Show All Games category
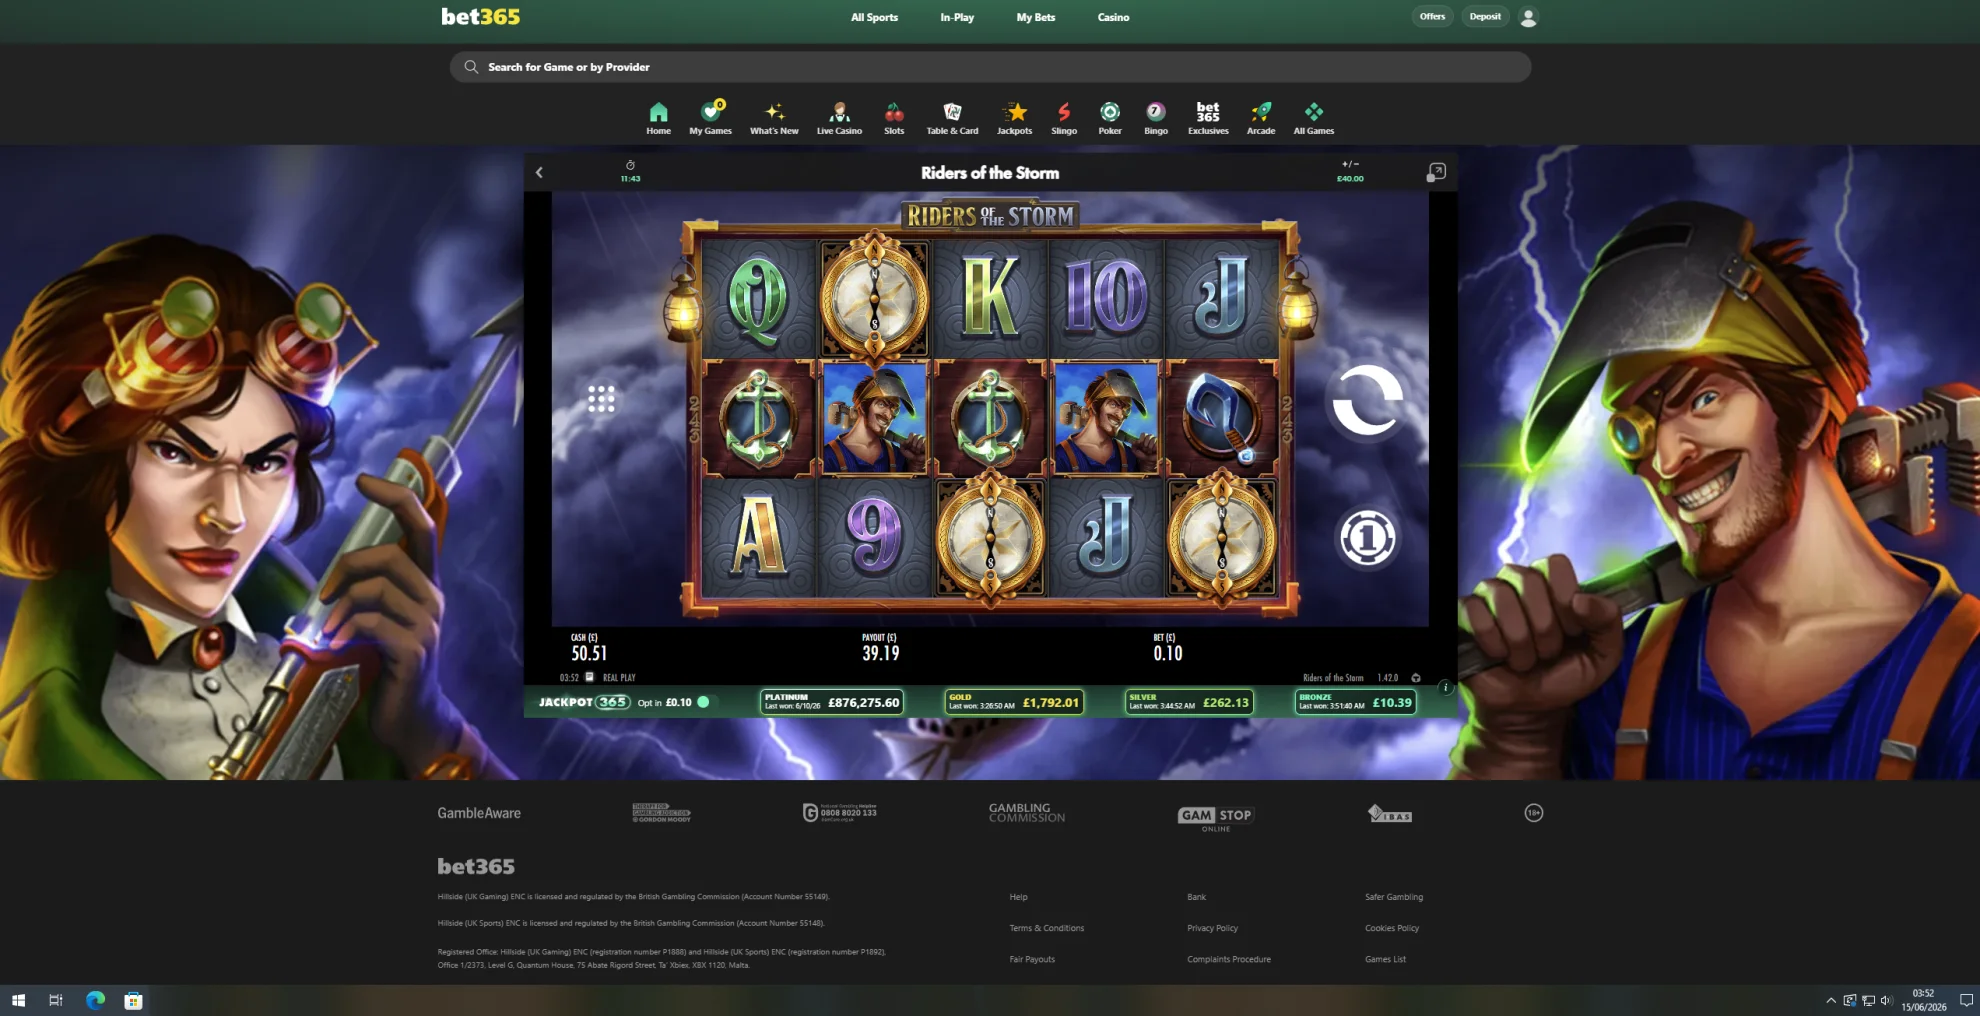1980x1016 pixels. [1314, 118]
